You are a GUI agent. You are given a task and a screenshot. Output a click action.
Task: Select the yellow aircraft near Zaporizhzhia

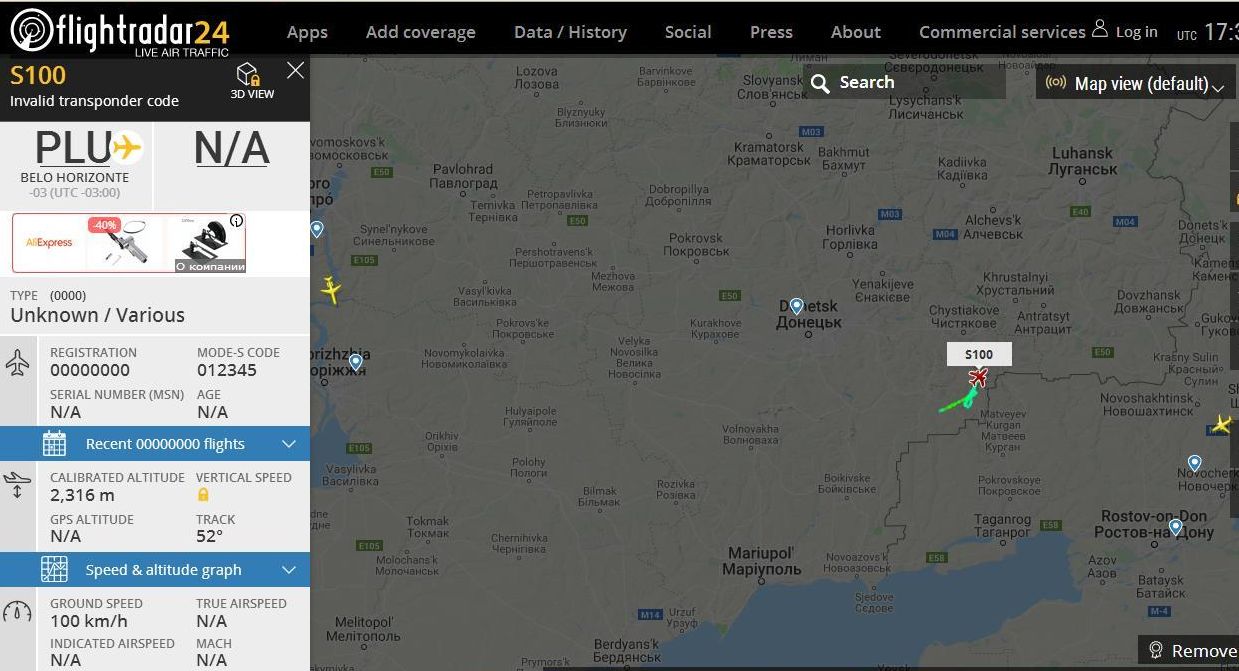(331, 291)
